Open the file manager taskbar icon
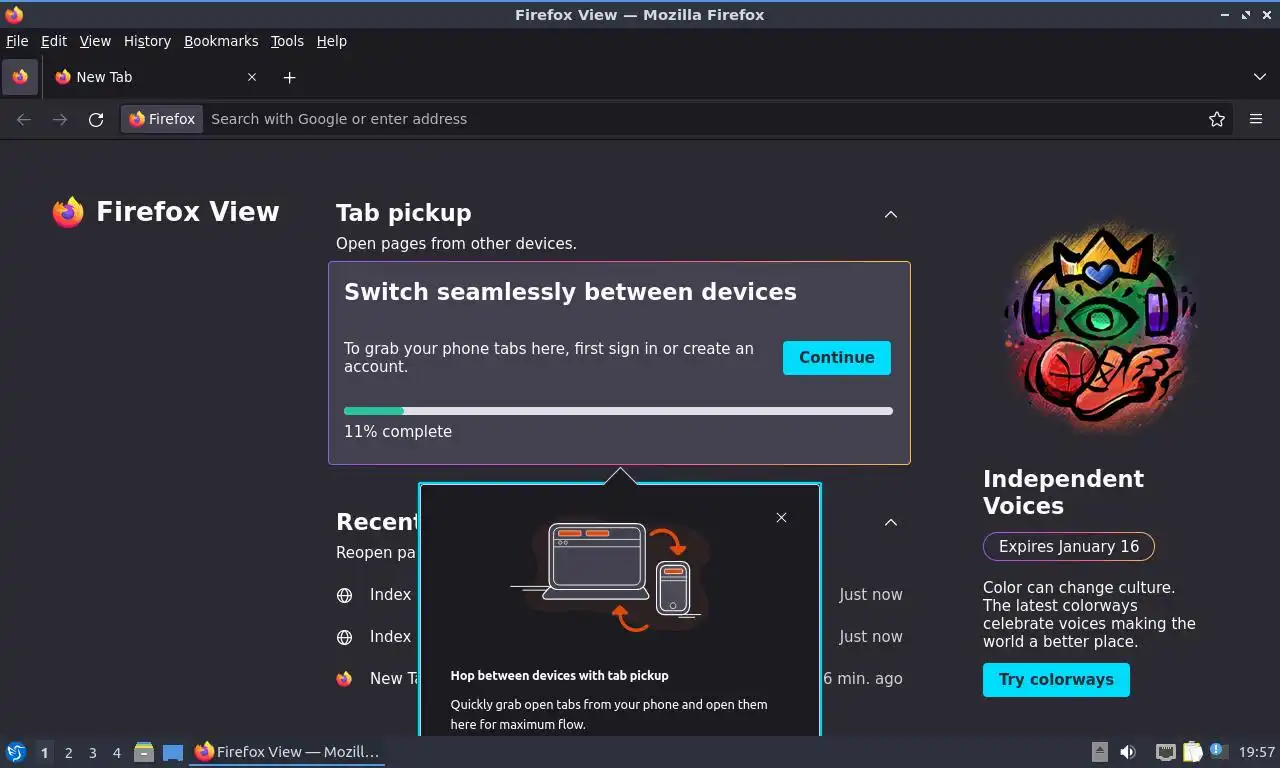 point(144,752)
